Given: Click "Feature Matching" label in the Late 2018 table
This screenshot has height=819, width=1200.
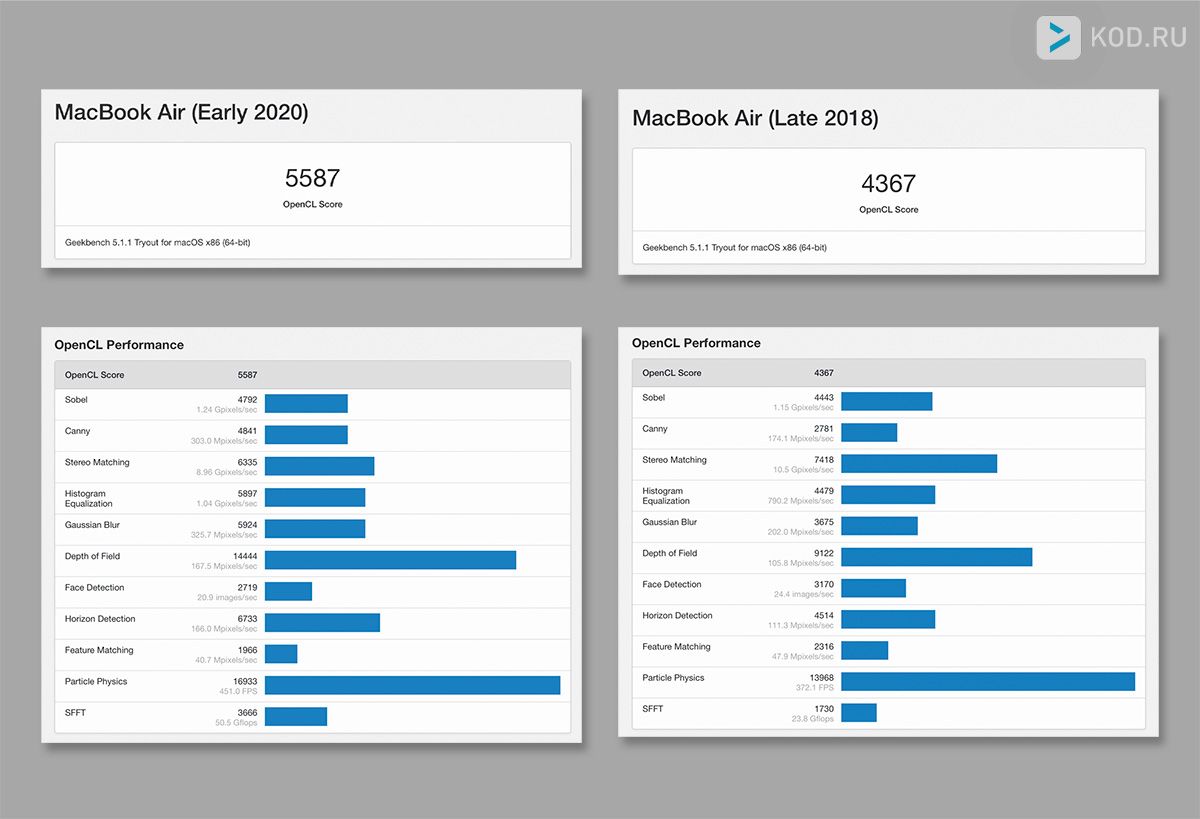Looking at the screenshot, I should 676,647.
